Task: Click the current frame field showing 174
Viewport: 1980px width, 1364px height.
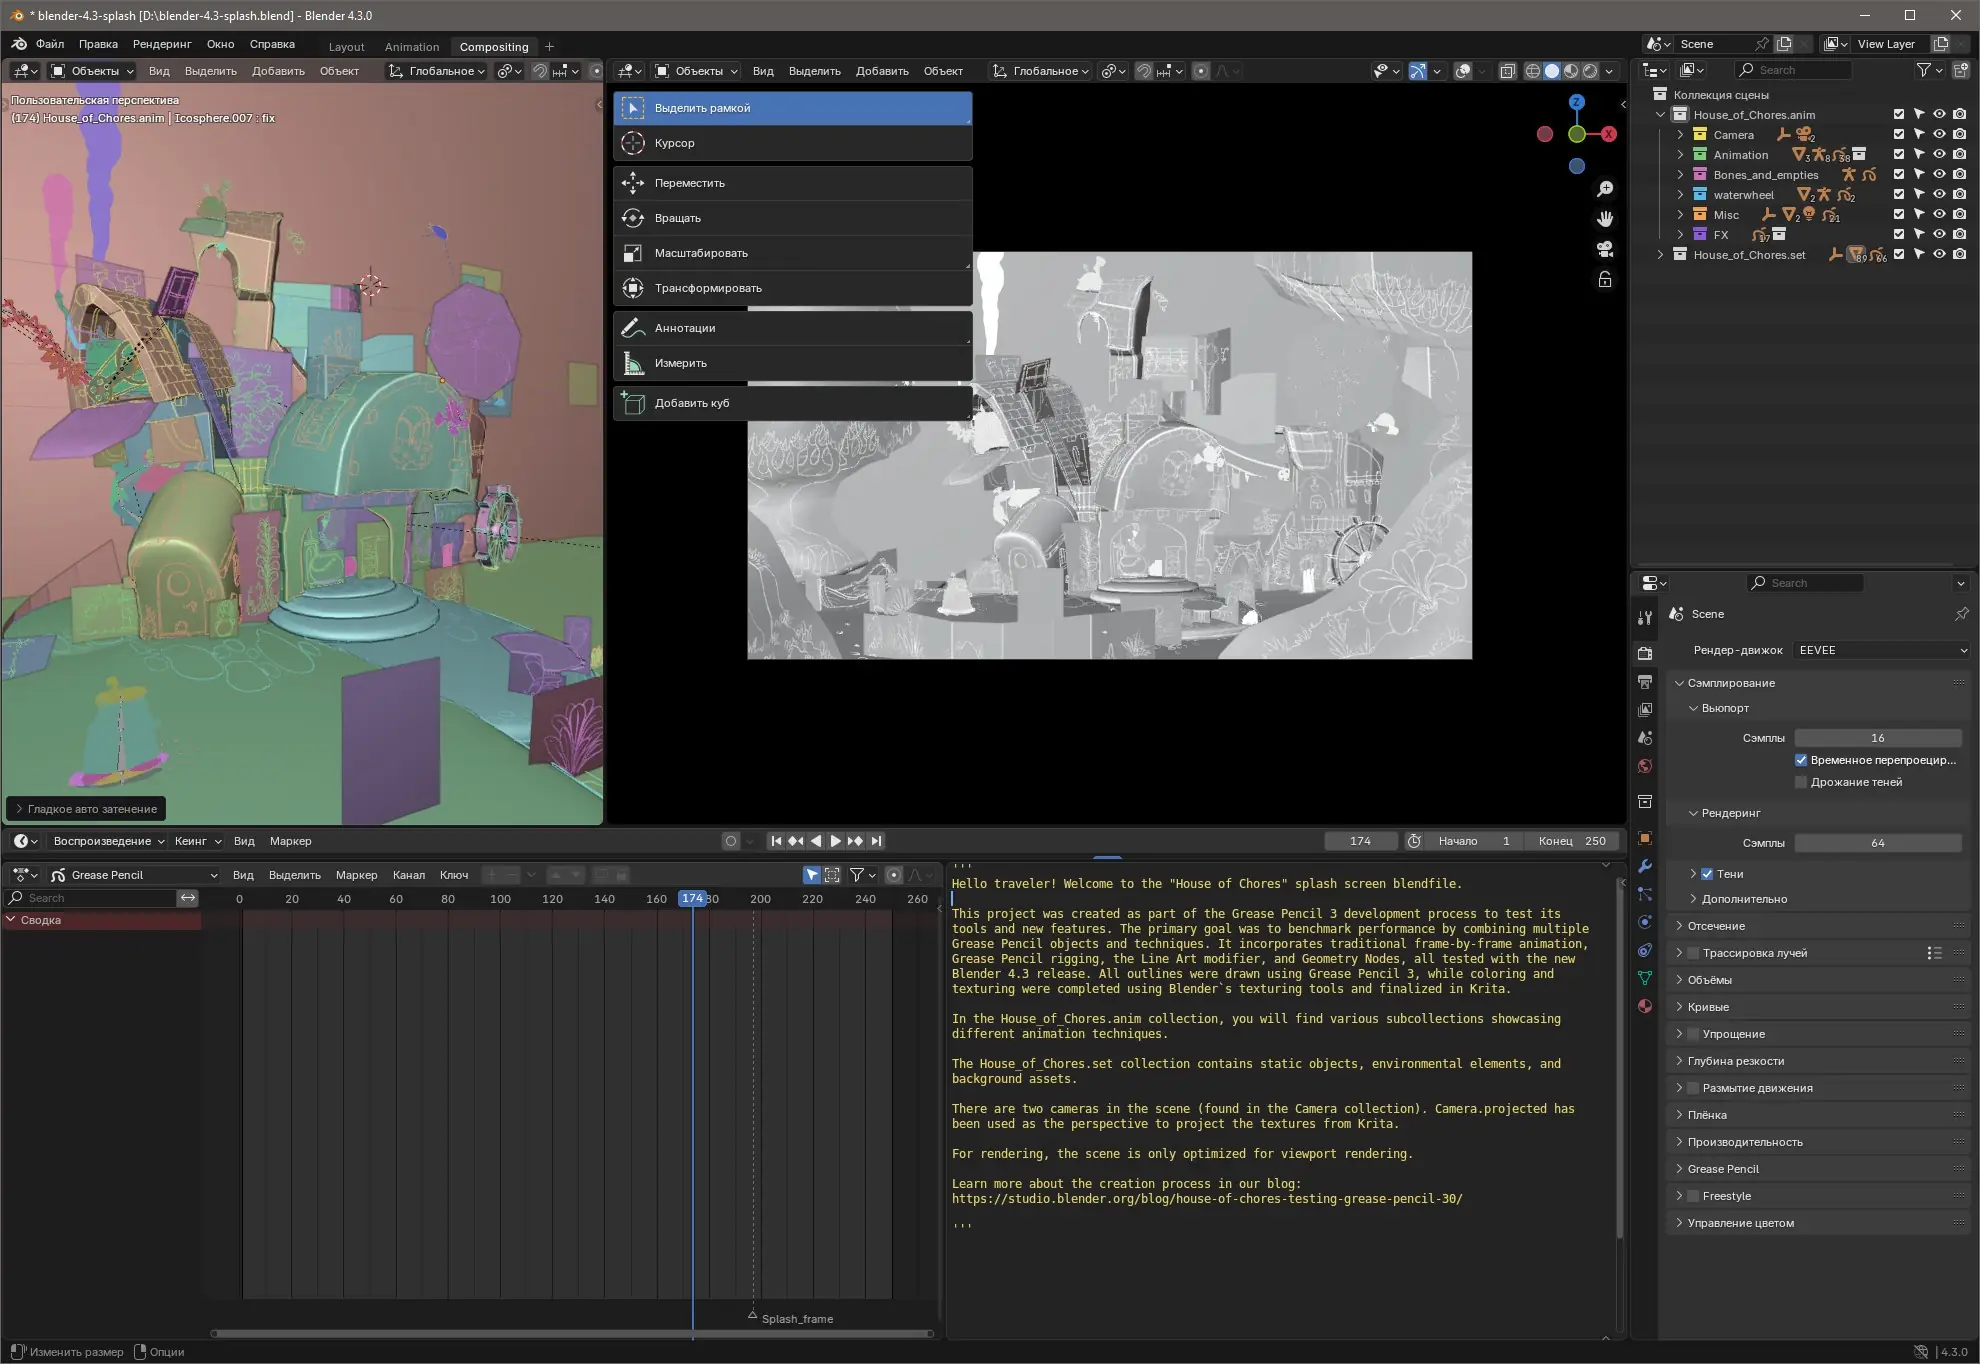Action: coord(1360,841)
